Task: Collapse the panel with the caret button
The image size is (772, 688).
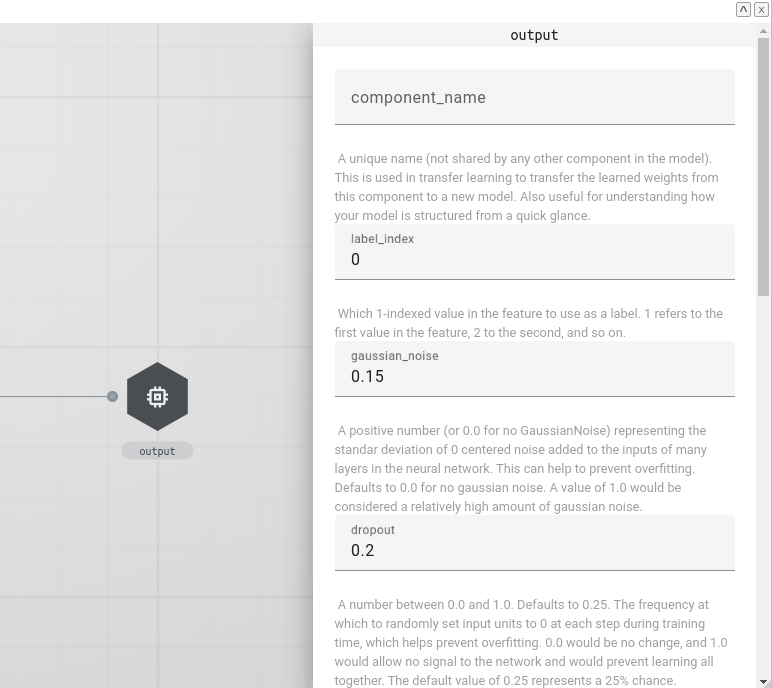Action: coord(743,9)
